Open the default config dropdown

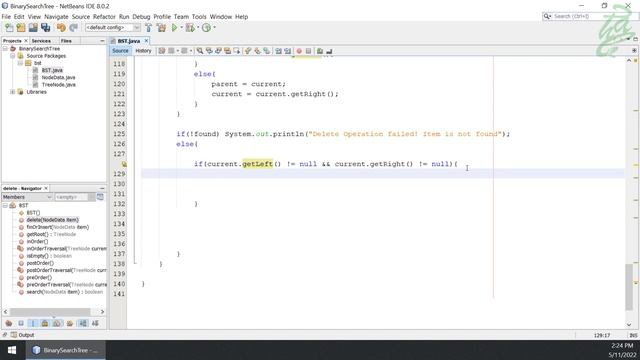pos(113,28)
